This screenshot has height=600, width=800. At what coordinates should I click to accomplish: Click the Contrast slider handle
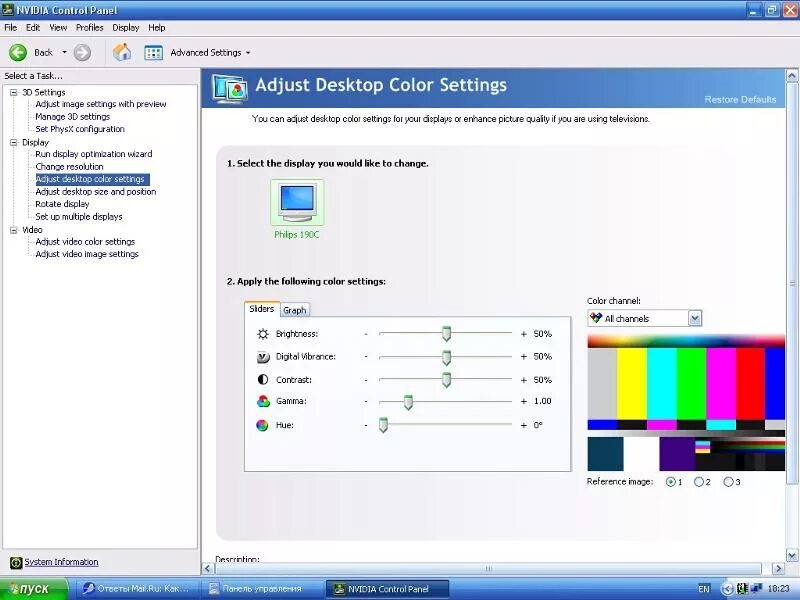[446, 380]
